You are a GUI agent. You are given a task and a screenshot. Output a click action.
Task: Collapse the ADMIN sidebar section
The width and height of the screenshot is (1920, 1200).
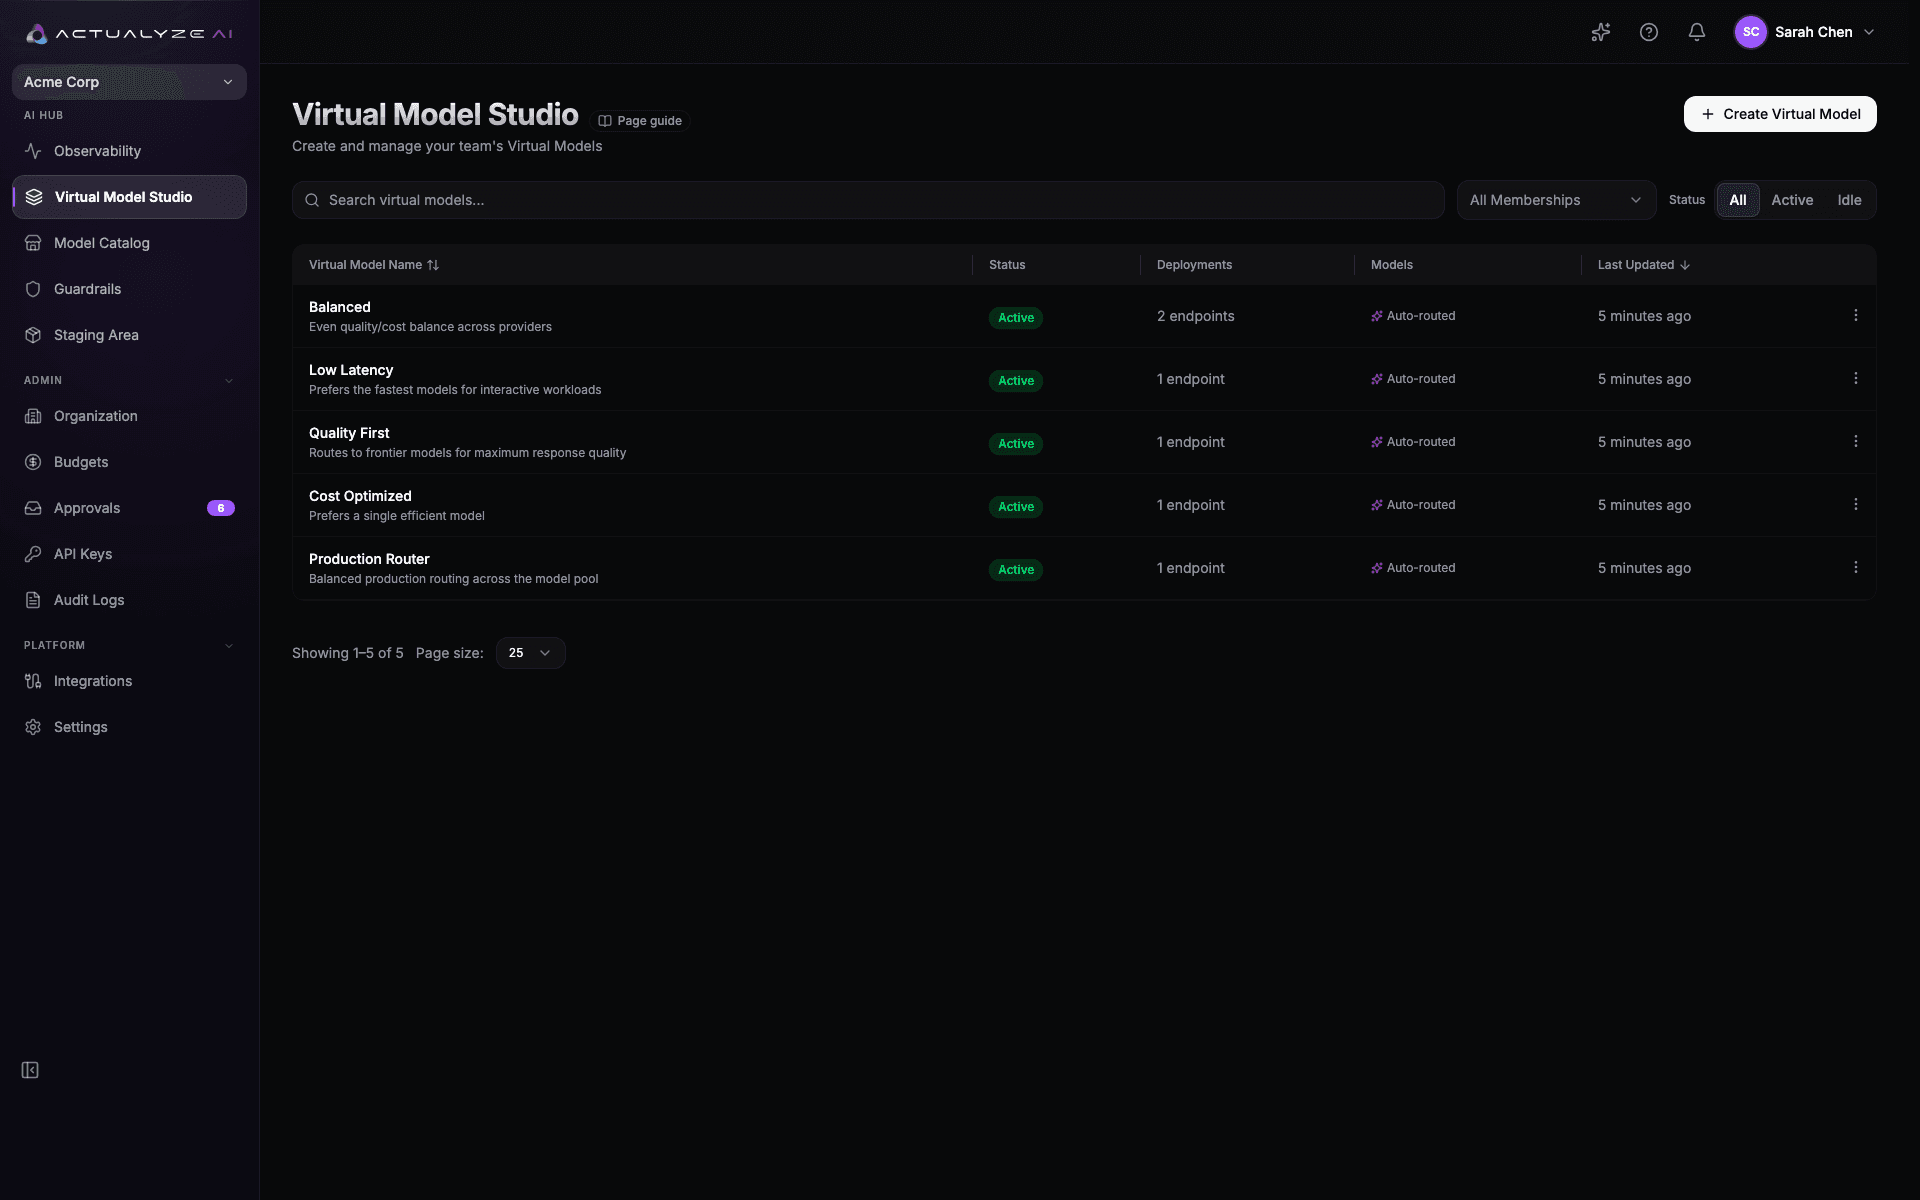click(x=229, y=380)
